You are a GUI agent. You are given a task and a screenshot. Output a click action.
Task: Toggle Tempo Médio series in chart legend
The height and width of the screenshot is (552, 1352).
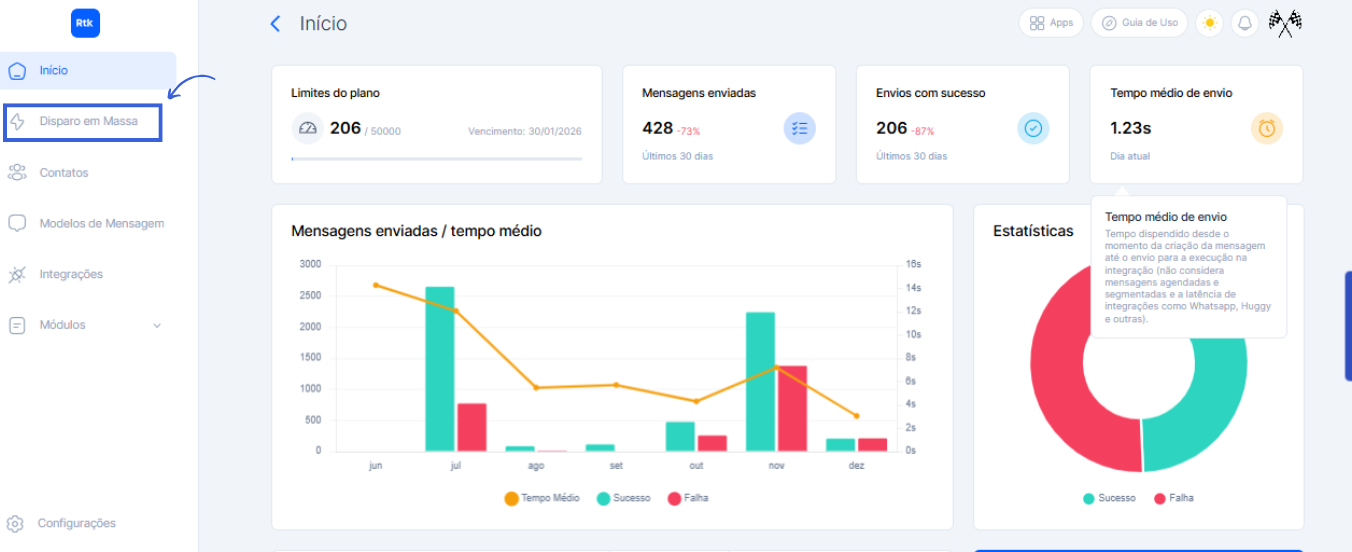pyautogui.click(x=541, y=498)
